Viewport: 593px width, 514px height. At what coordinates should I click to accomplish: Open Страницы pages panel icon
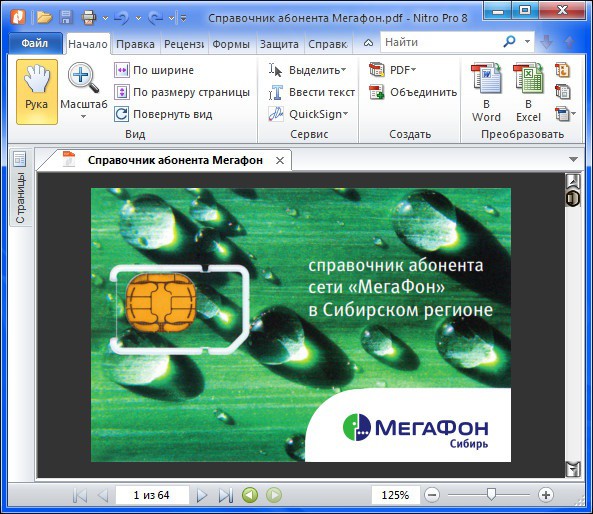pyautogui.click(x=20, y=159)
